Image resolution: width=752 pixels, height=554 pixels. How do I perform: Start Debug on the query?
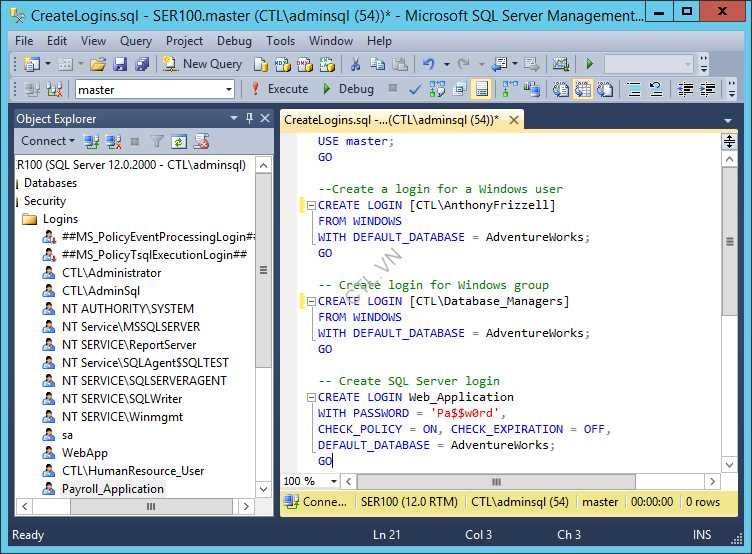click(348, 89)
